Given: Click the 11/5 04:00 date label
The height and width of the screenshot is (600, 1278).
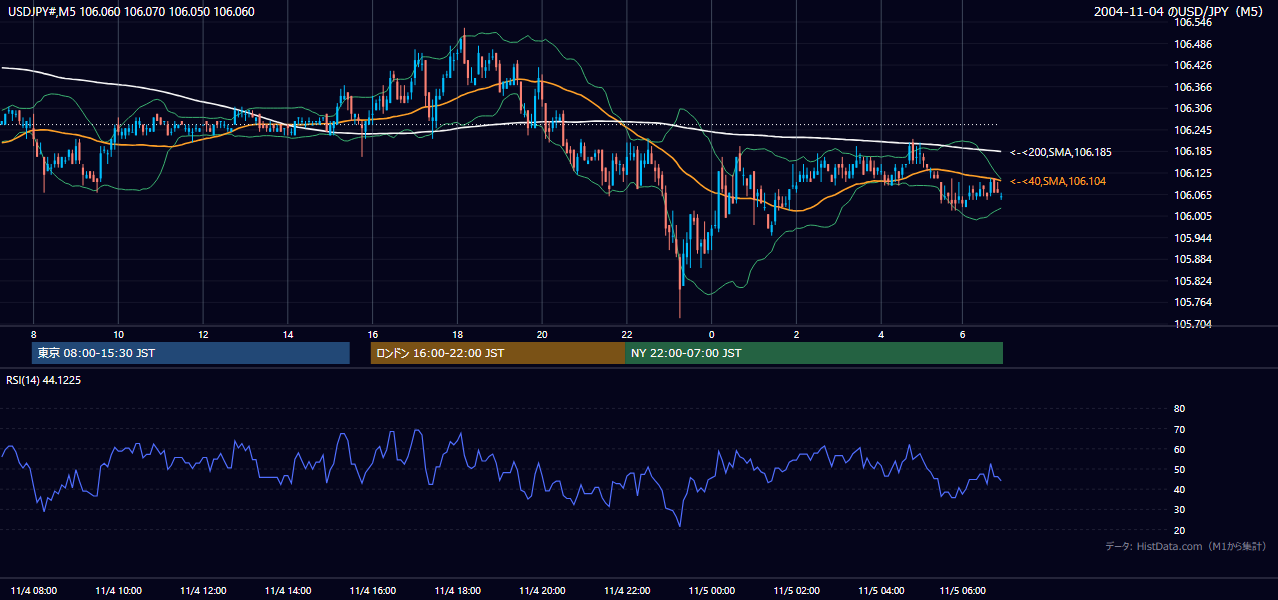Looking at the screenshot, I should click(x=881, y=590).
